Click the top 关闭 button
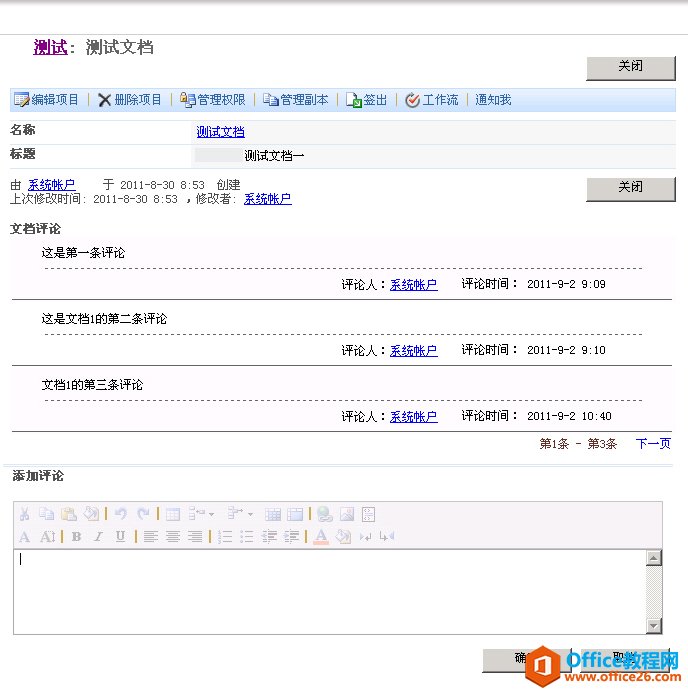This screenshot has width=688, height=694. tap(630, 67)
